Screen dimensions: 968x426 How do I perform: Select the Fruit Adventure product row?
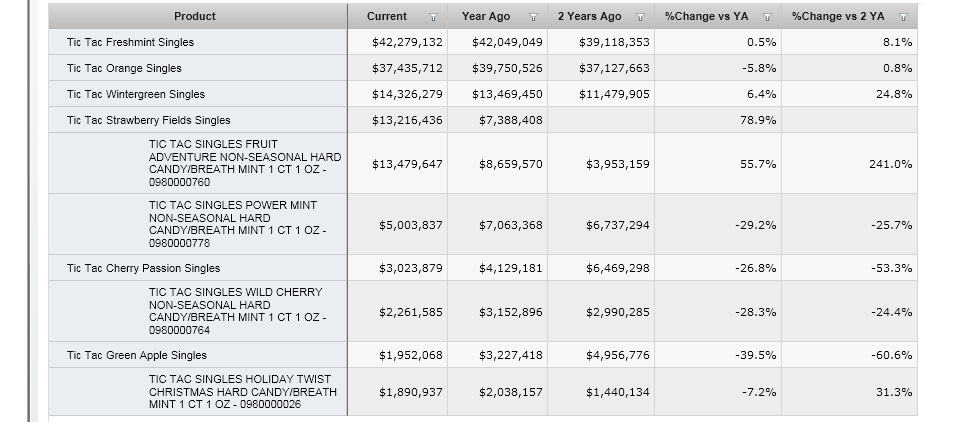pyautogui.click(x=244, y=163)
